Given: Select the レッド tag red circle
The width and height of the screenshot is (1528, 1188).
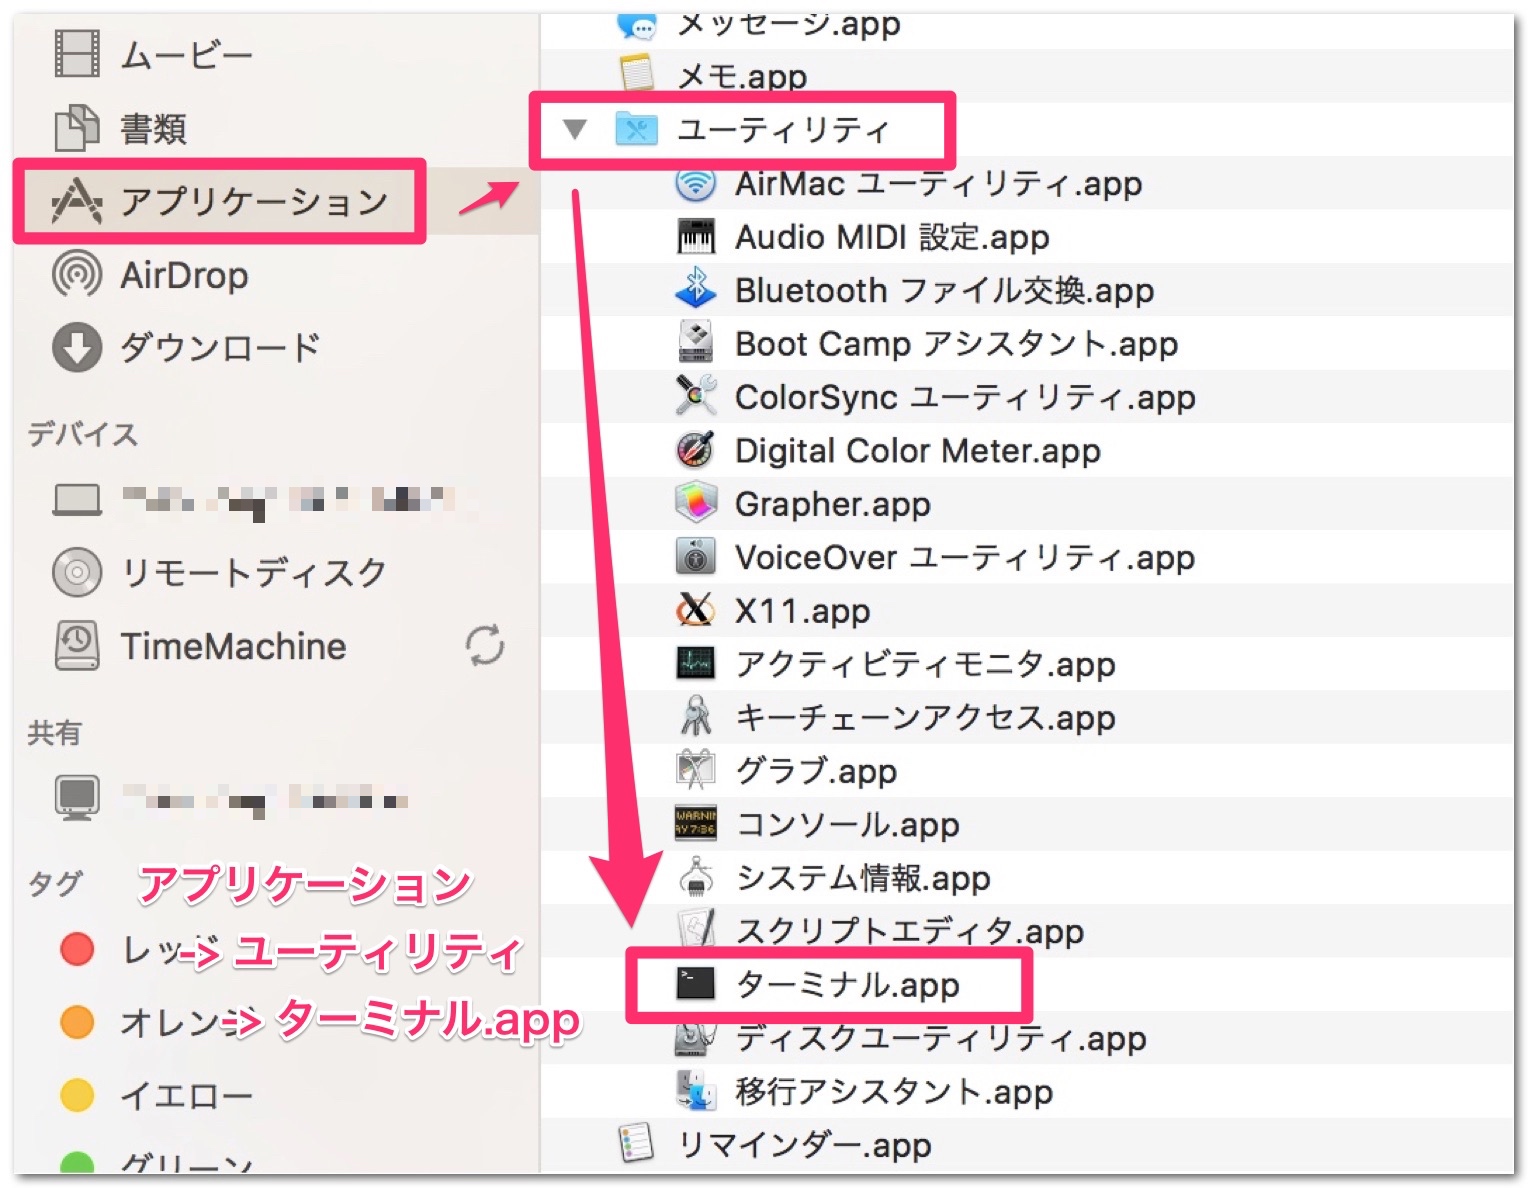Looking at the screenshot, I should (x=76, y=950).
